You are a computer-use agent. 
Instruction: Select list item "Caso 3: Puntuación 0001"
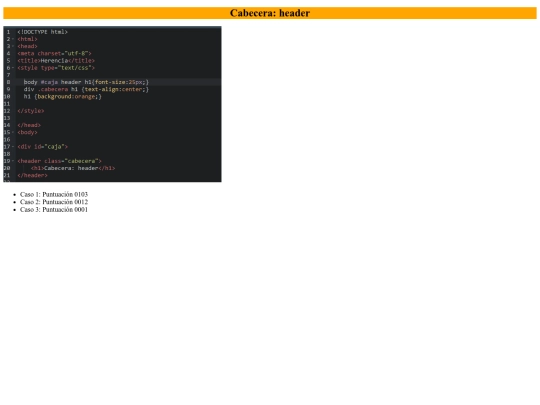(x=54, y=209)
